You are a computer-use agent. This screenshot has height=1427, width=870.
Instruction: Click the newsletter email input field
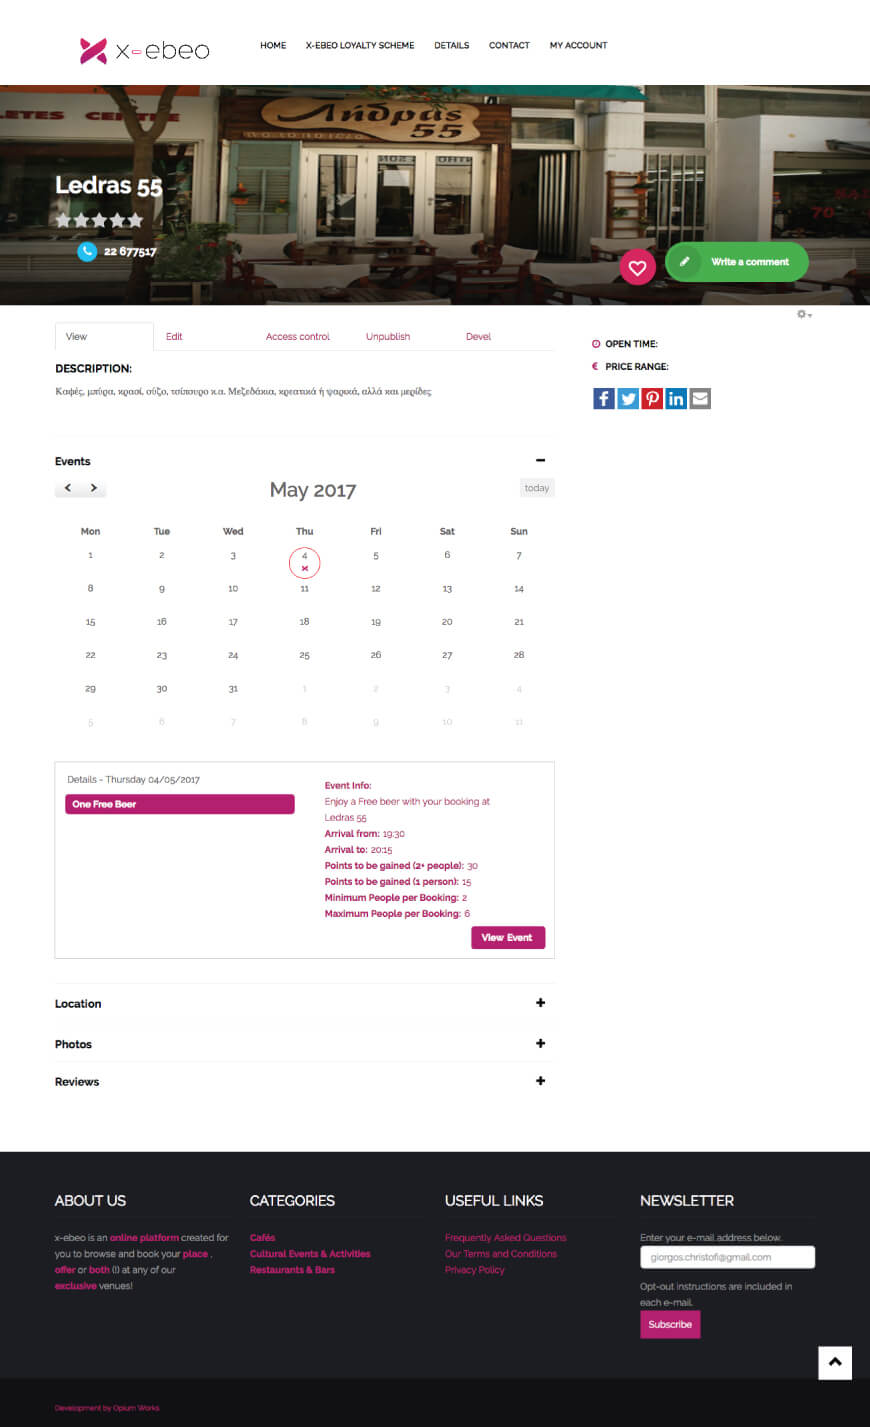pyautogui.click(x=727, y=1257)
